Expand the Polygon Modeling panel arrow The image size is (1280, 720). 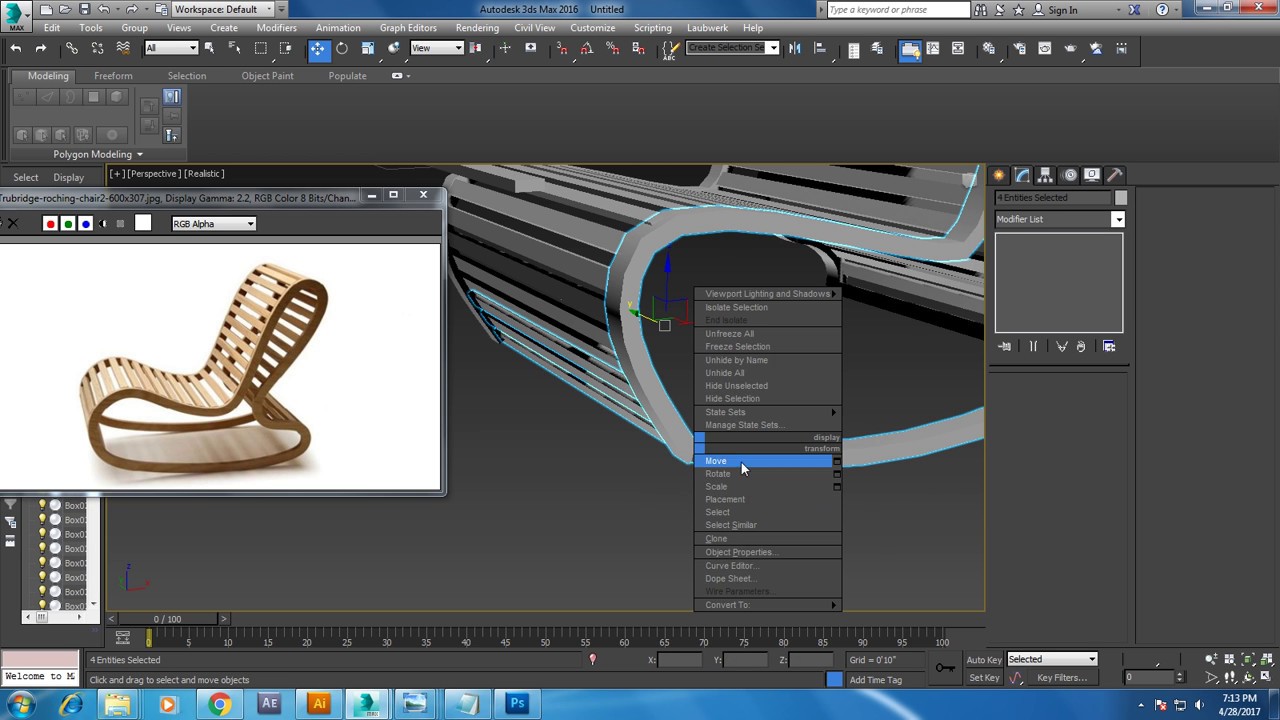139,155
